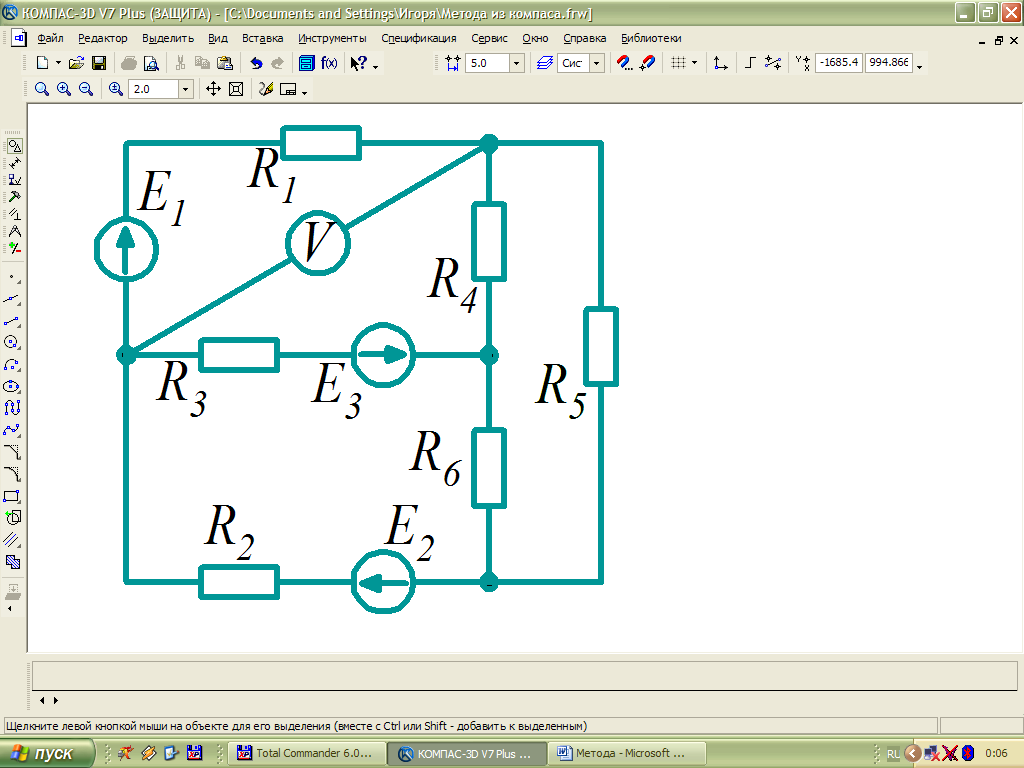Select the Circle drawing tool
Screen dimensions: 1024x768
point(13,342)
